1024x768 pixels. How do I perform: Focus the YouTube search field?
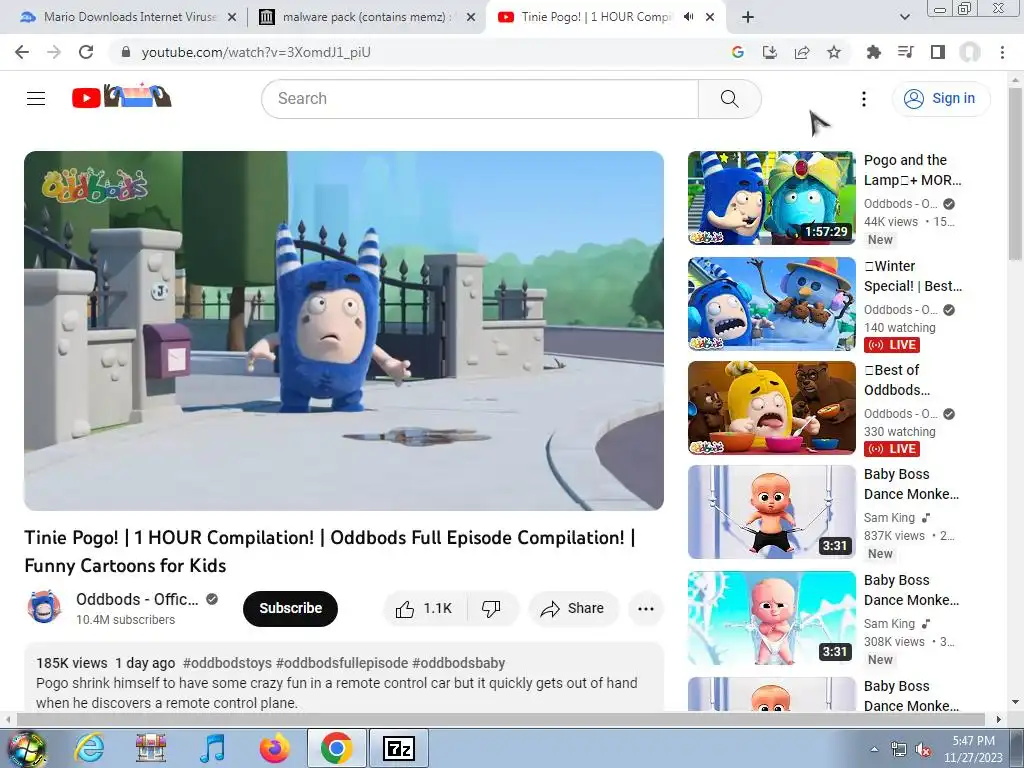(x=480, y=99)
